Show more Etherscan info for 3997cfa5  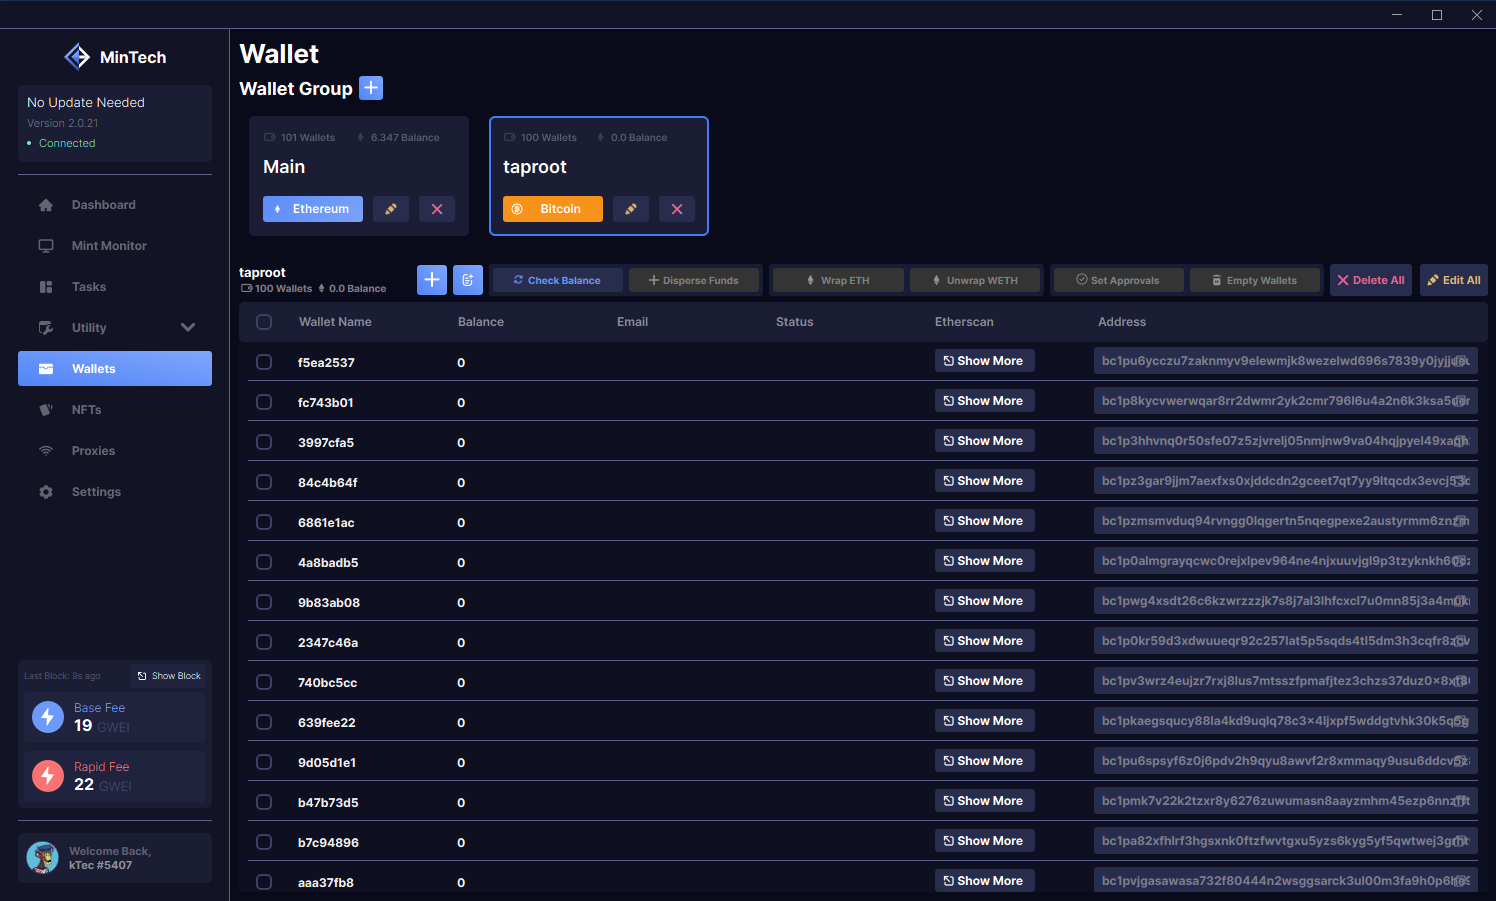[984, 441]
